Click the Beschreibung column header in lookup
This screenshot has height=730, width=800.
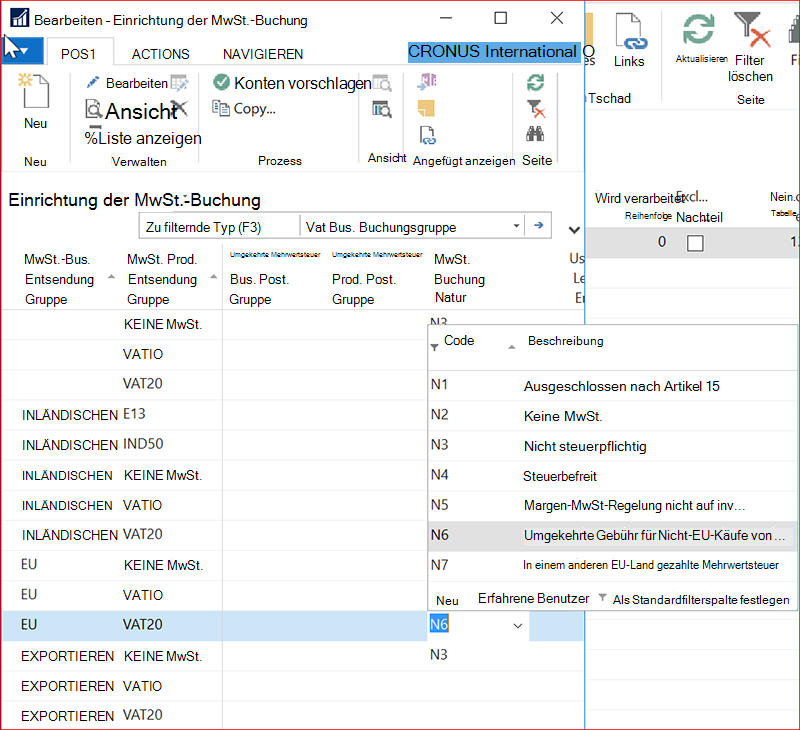point(565,341)
